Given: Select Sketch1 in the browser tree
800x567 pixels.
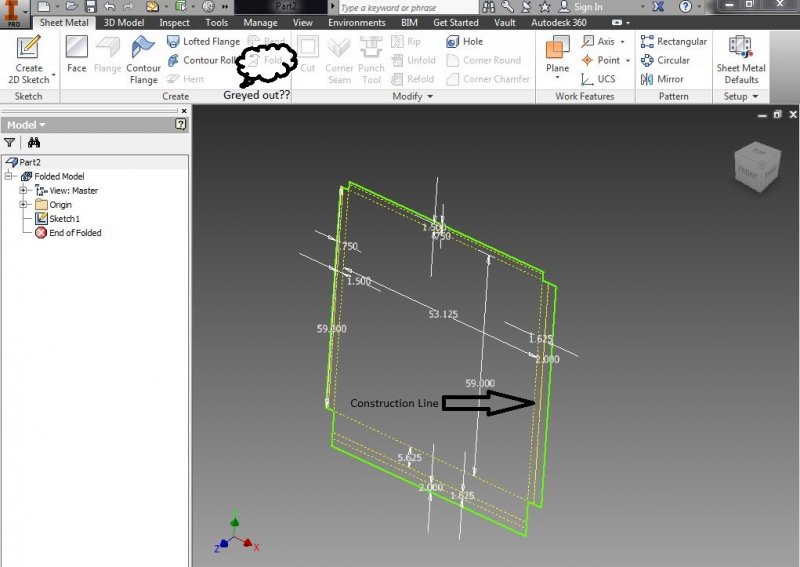Looking at the screenshot, I should pyautogui.click(x=64, y=218).
